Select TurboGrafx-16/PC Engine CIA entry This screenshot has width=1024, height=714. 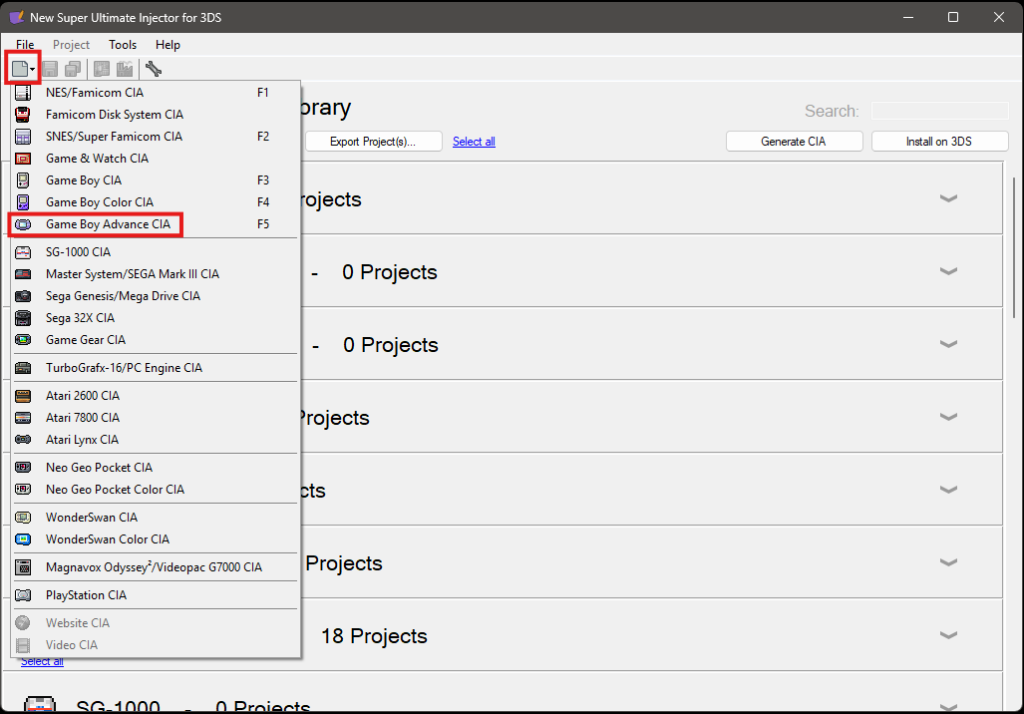coord(155,368)
